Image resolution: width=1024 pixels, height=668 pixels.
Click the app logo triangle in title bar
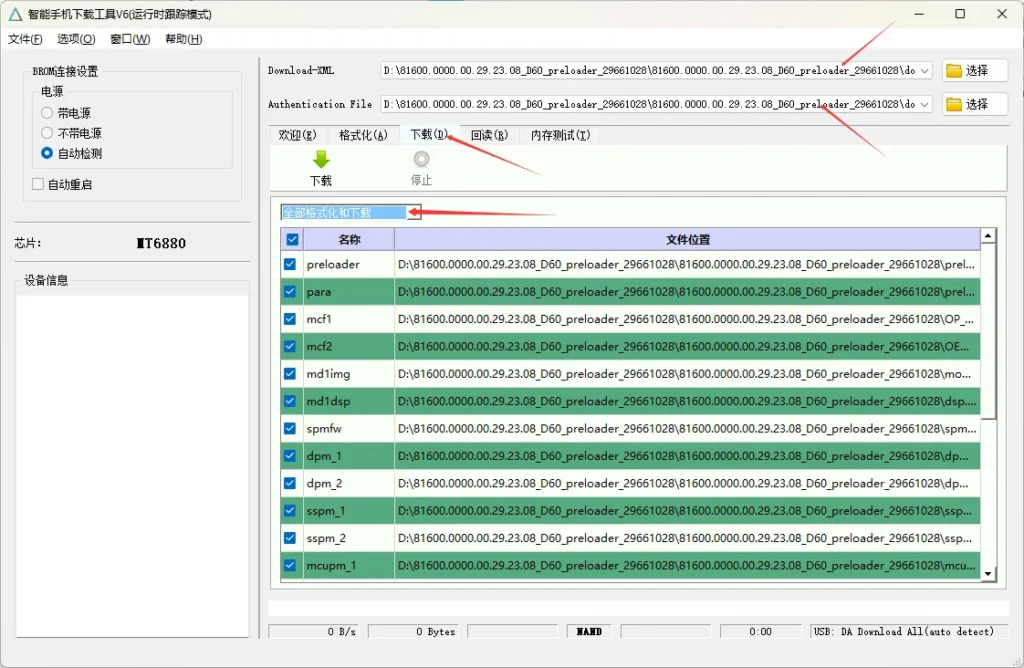click(14, 14)
